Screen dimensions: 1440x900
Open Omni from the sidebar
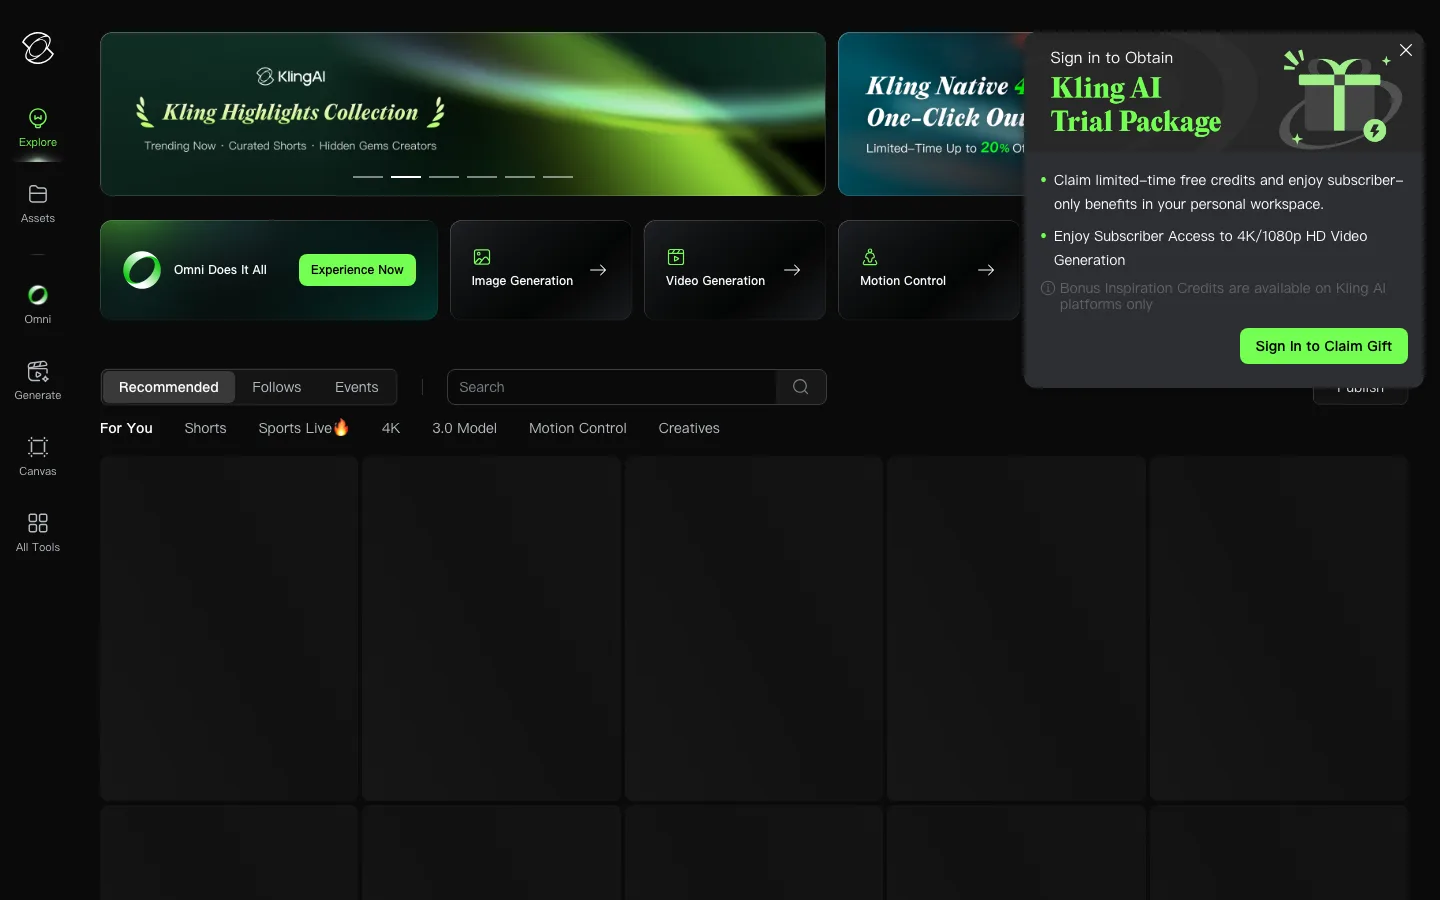[x=38, y=304]
